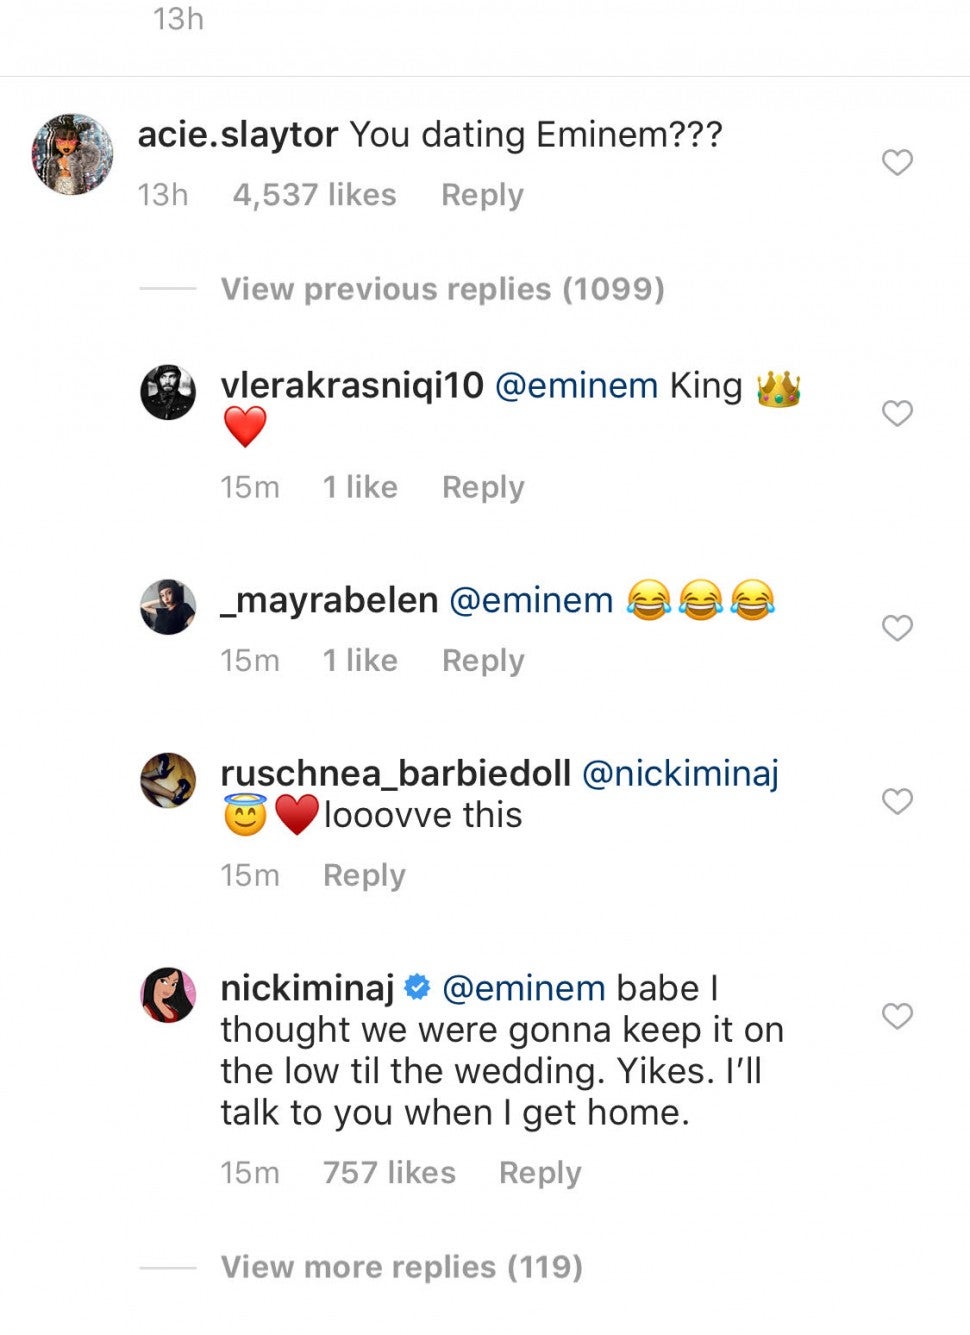Image resolution: width=970 pixels, height=1335 pixels.
Task: Open @nickiminaj mention in ruschnea_barbiedoll's comment
Action: [x=680, y=773]
